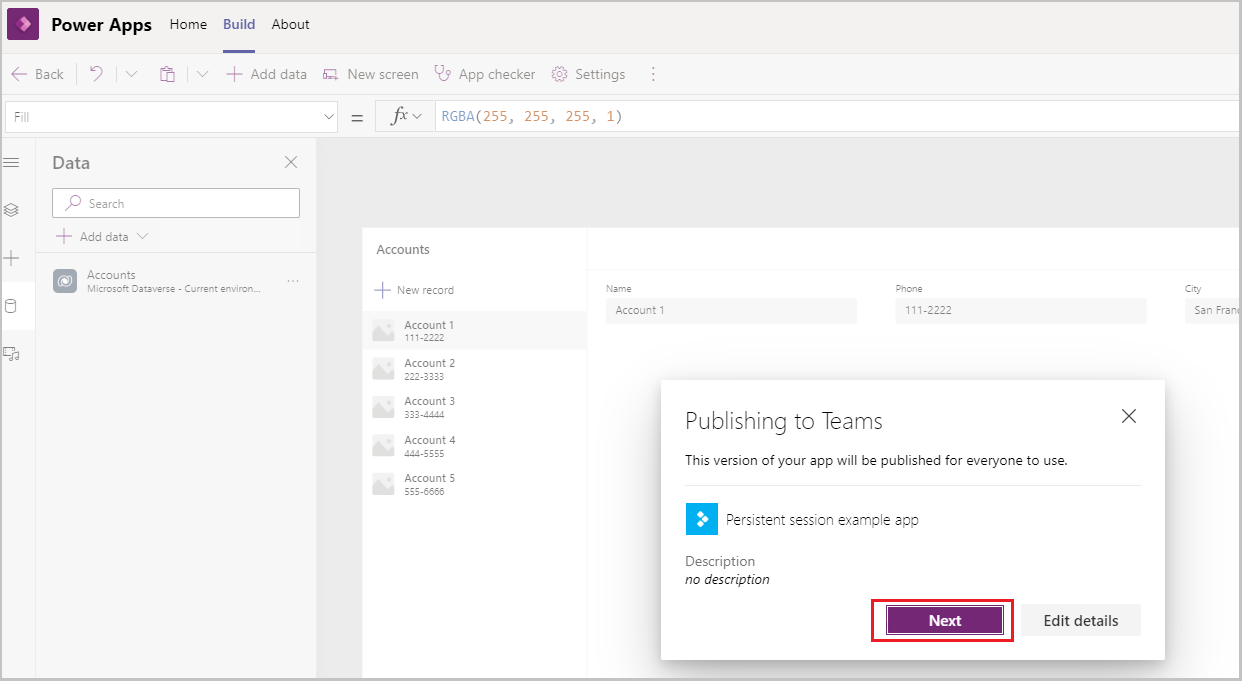This screenshot has width=1242, height=681.
Task: Select Account 5 in the list
Action: pyautogui.click(x=475, y=484)
